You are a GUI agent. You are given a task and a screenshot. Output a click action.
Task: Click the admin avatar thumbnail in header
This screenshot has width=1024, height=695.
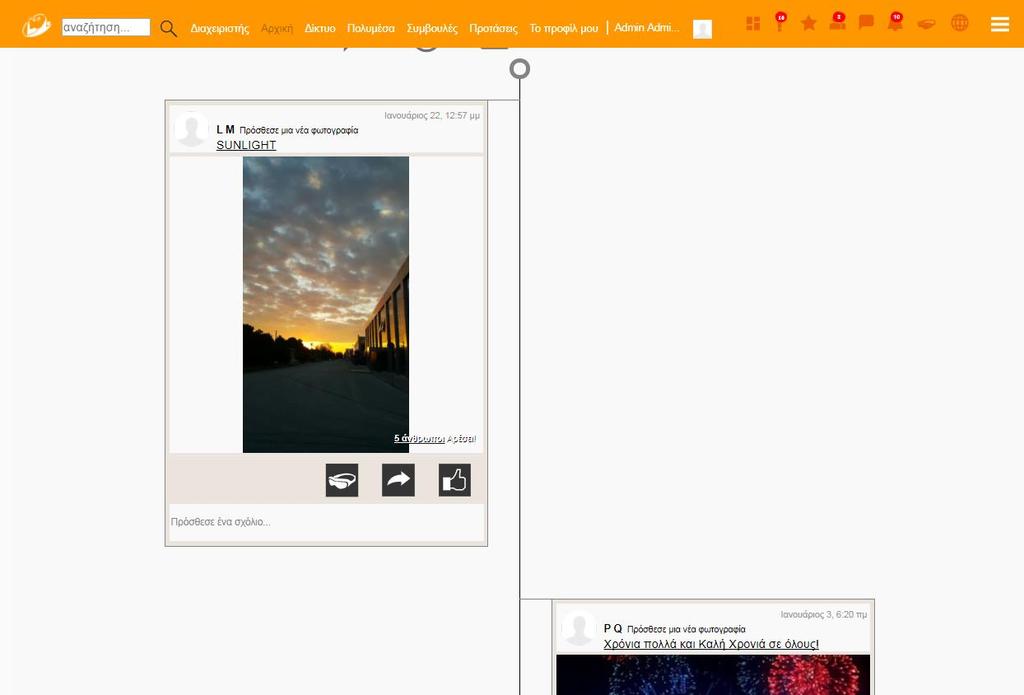pyautogui.click(x=702, y=29)
